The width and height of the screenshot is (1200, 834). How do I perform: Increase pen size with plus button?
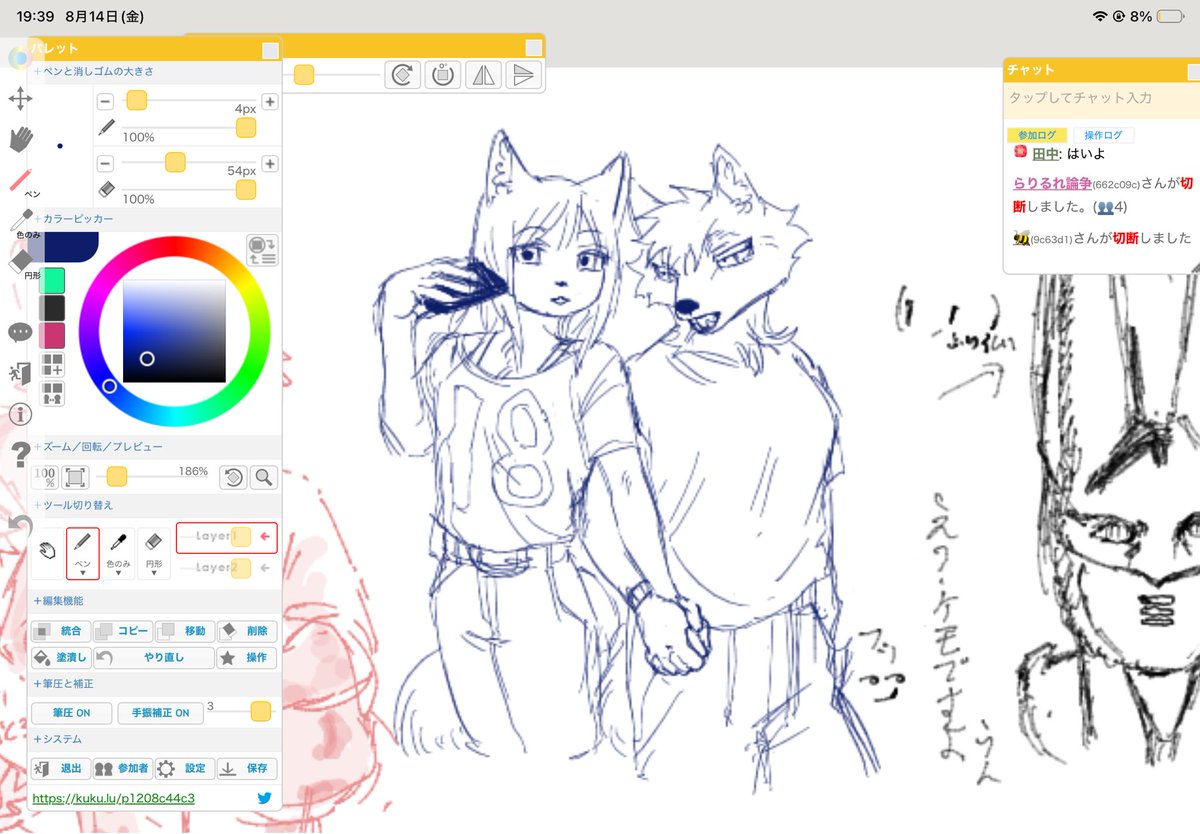coord(270,102)
